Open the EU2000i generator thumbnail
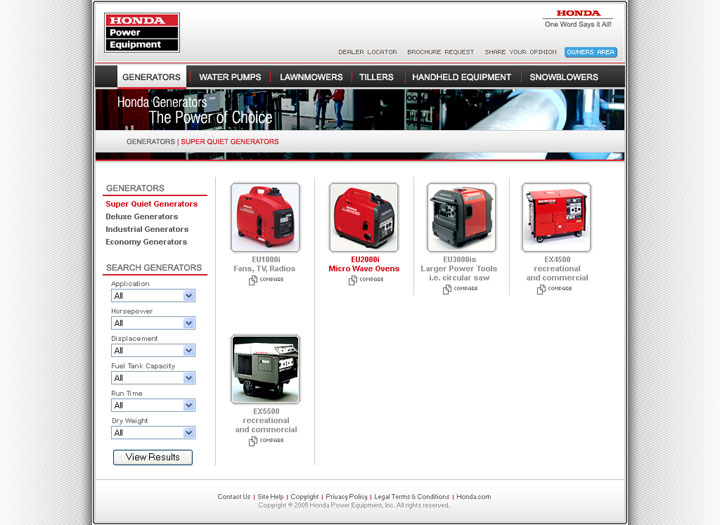Viewport: 720px width, 525px height. [x=364, y=216]
